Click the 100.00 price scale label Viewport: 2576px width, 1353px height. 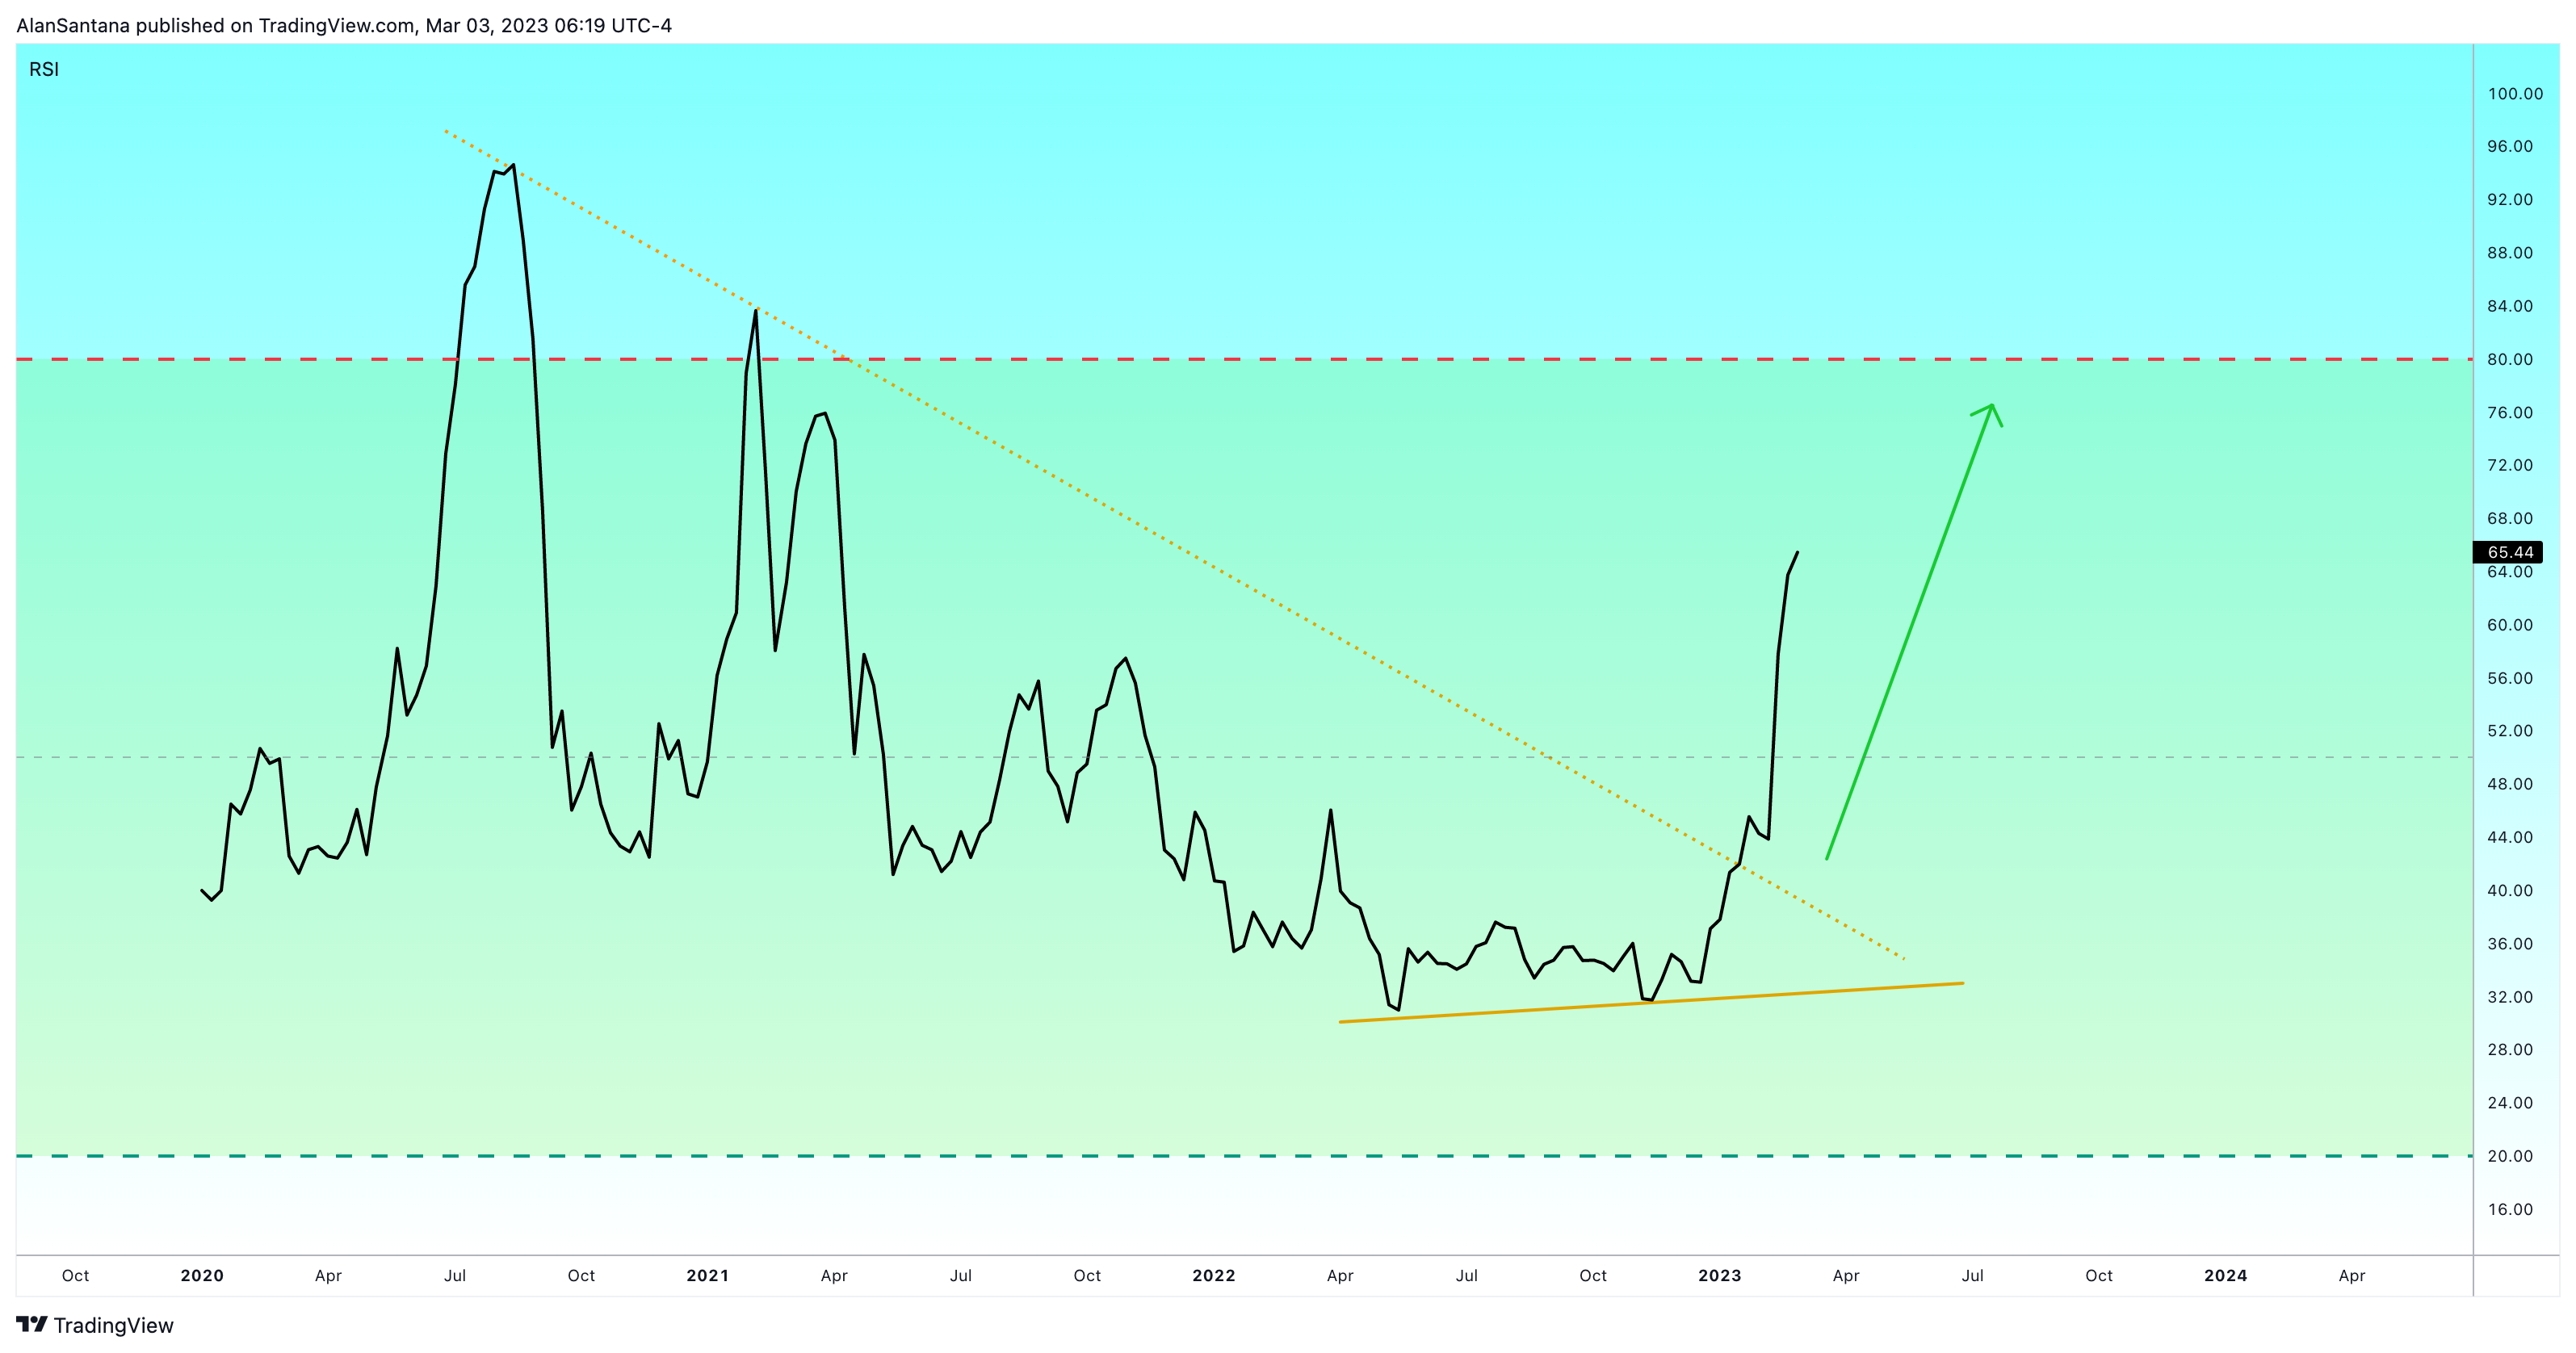click(x=2515, y=94)
